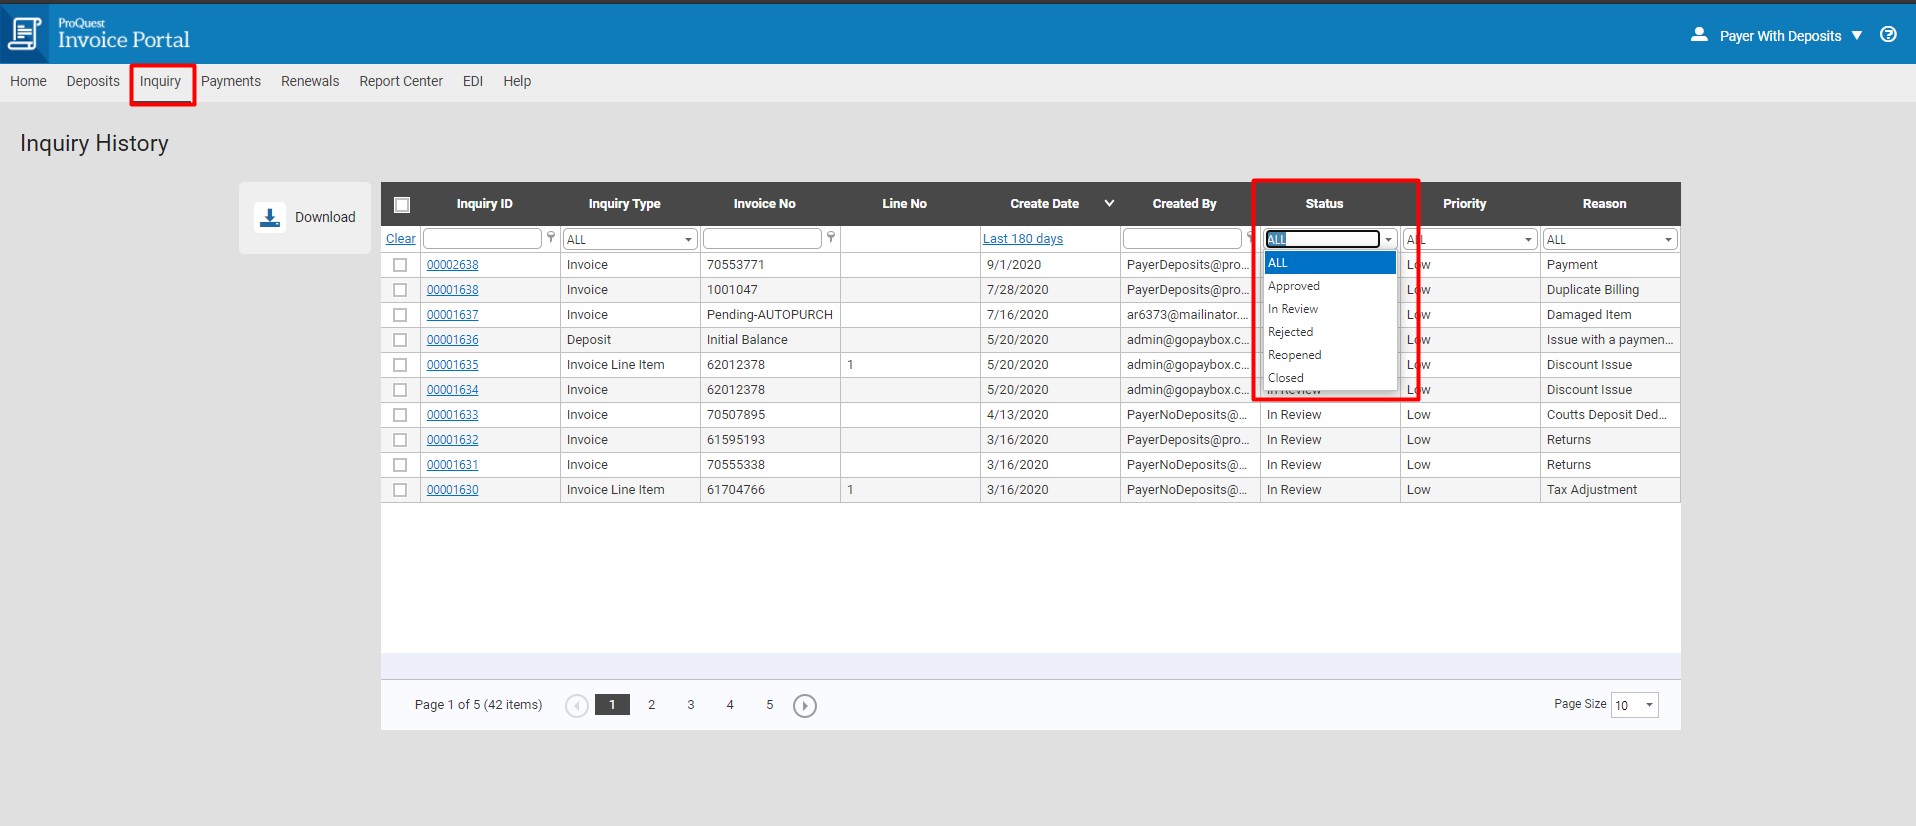Viewport: 1916px width, 826px height.
Task: Check the box for inquiry 00001638
Action: point(400,290)
